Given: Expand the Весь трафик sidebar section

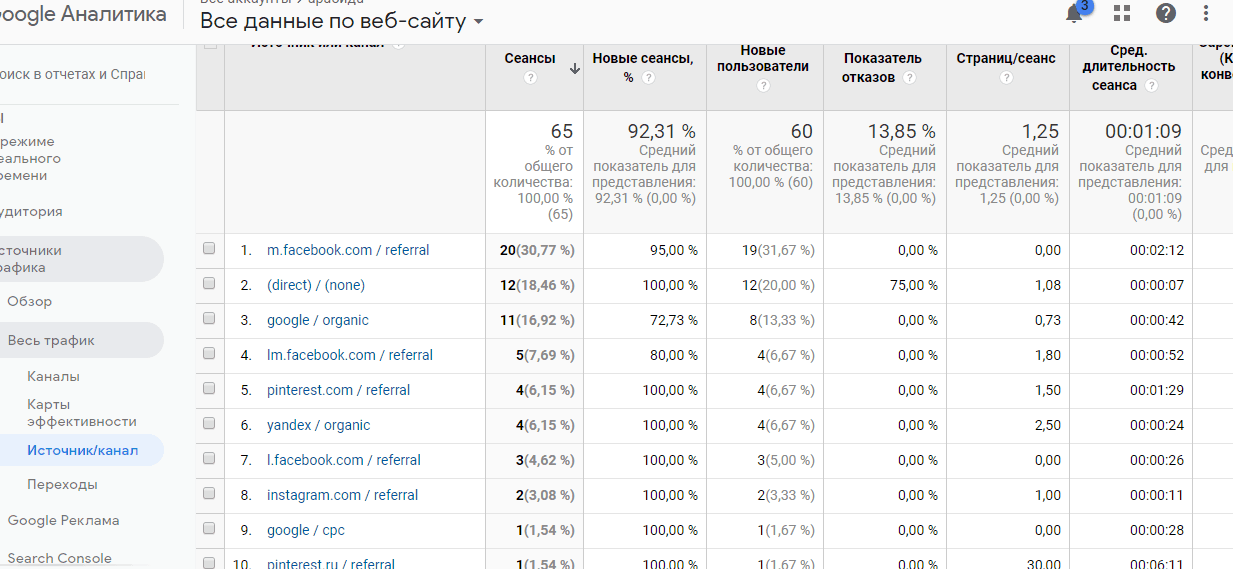Looking at the screenshot, I should click(x=51, y=340).
